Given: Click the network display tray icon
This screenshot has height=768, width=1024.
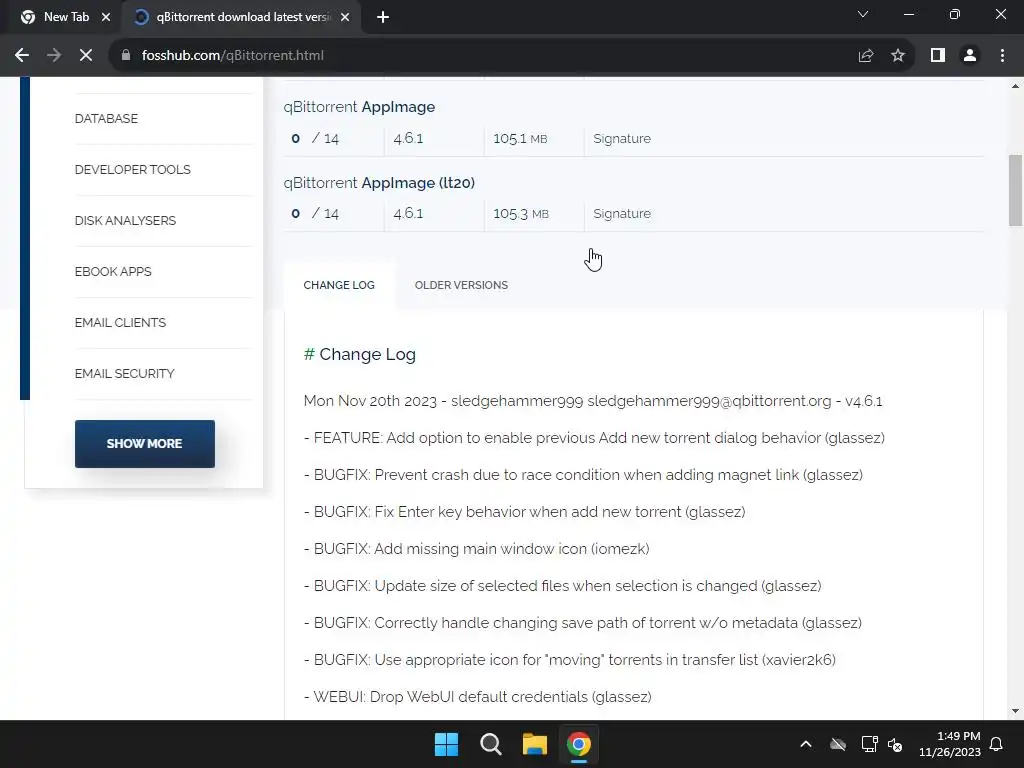Looking at the screenshot, I should (869, 744).
